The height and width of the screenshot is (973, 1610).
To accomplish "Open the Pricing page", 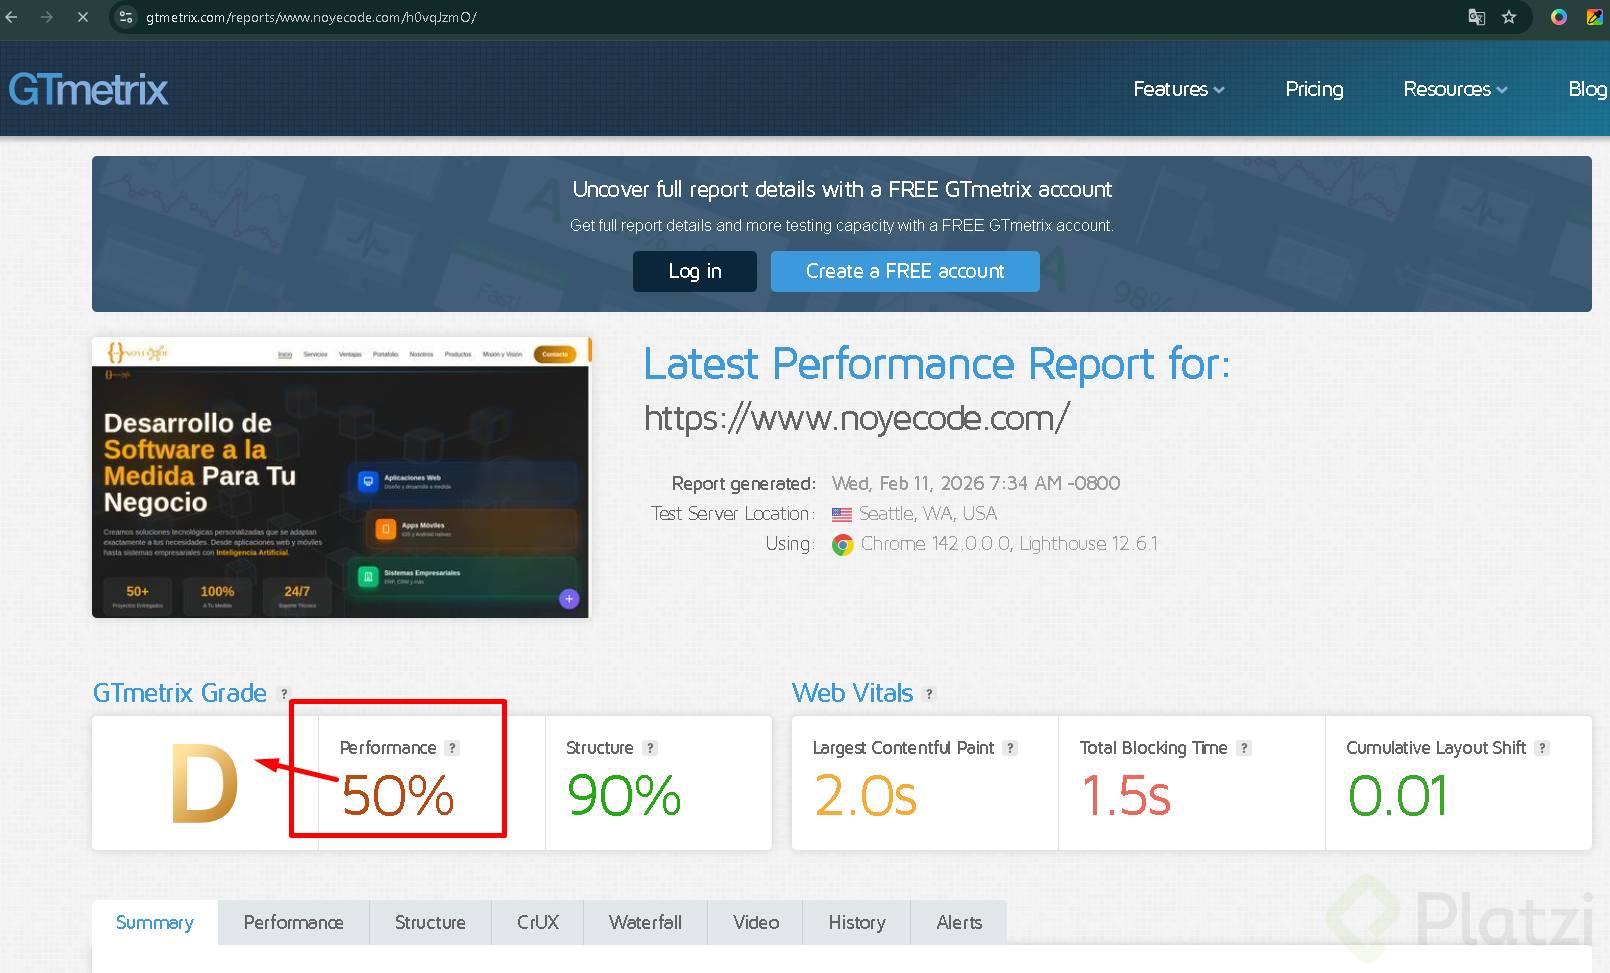I will [1314, 89].
